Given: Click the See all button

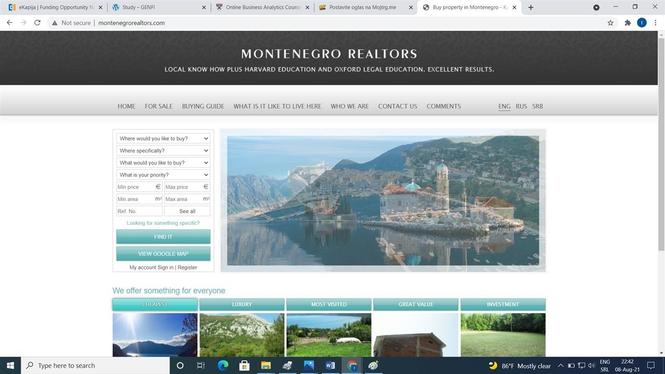Looking at the screenshot, I should [x=187, y=211].
